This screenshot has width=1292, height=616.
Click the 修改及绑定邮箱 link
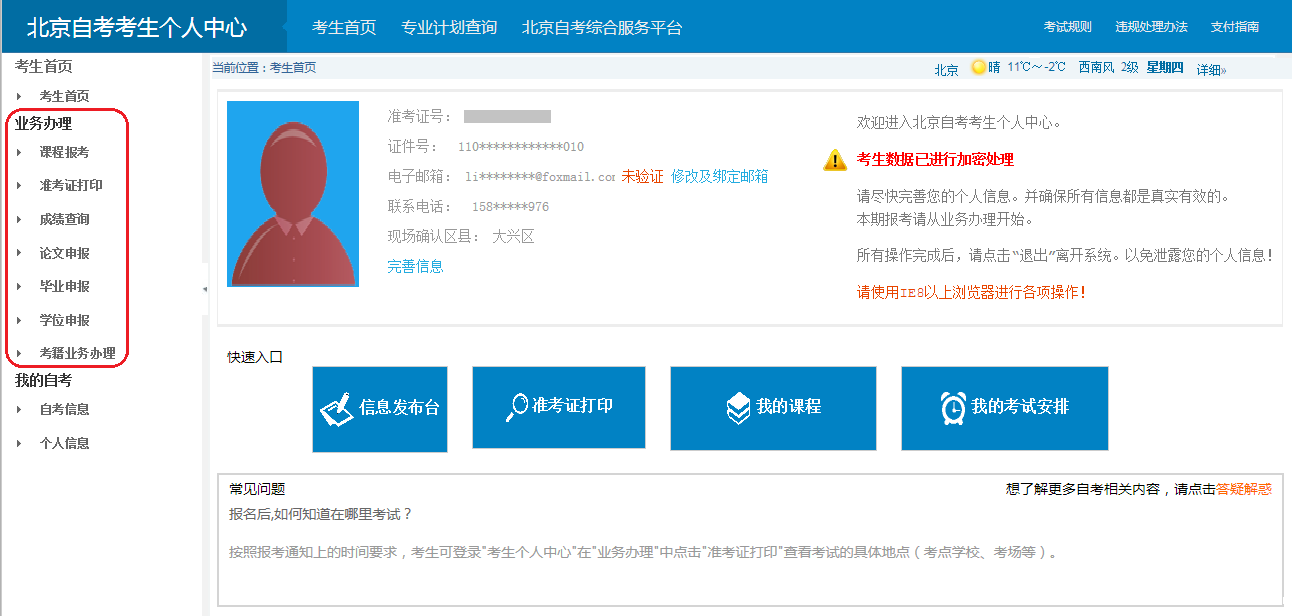[720, 176]
